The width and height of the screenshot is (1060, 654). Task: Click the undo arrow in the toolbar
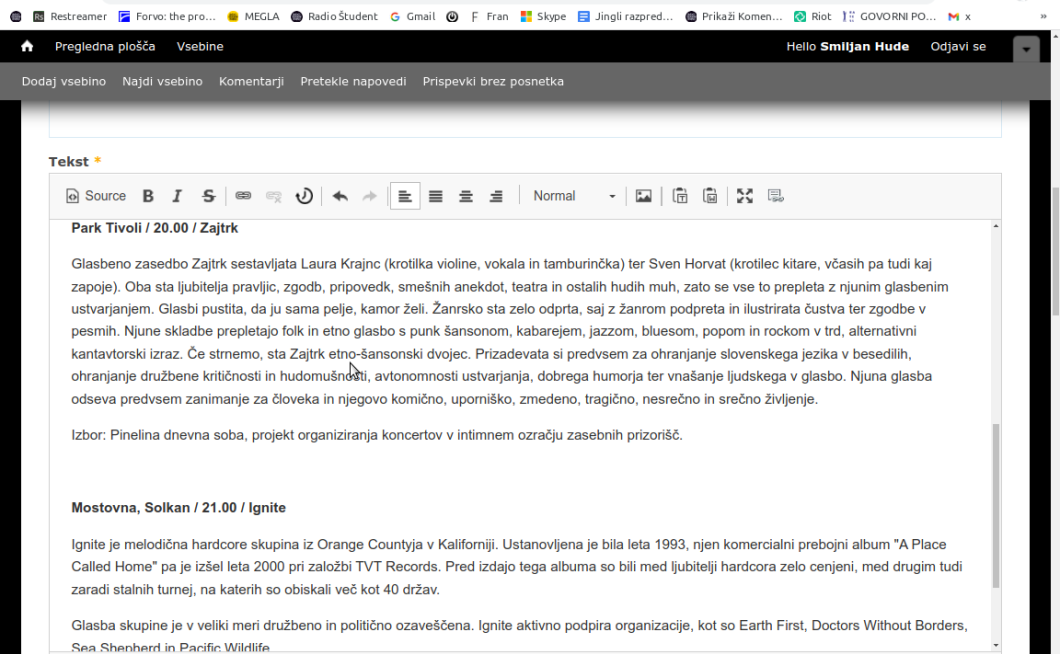[x=340, y=196]
